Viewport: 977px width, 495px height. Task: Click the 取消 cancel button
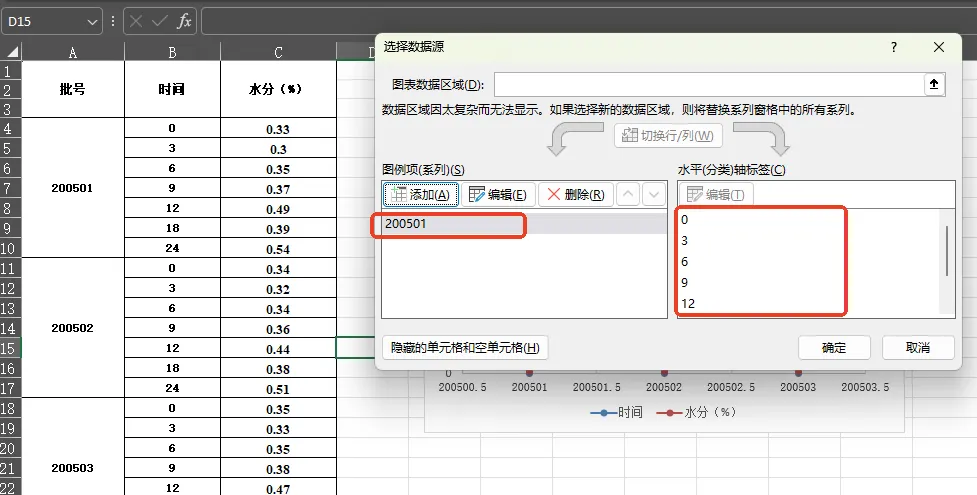click(x=918, y=347)
